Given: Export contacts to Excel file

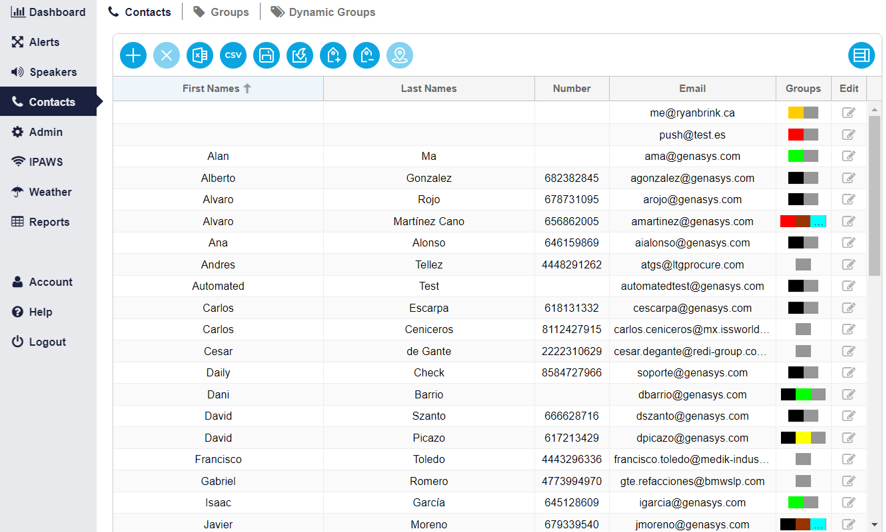Looking at the screenshot, I should tap(200, 56).
